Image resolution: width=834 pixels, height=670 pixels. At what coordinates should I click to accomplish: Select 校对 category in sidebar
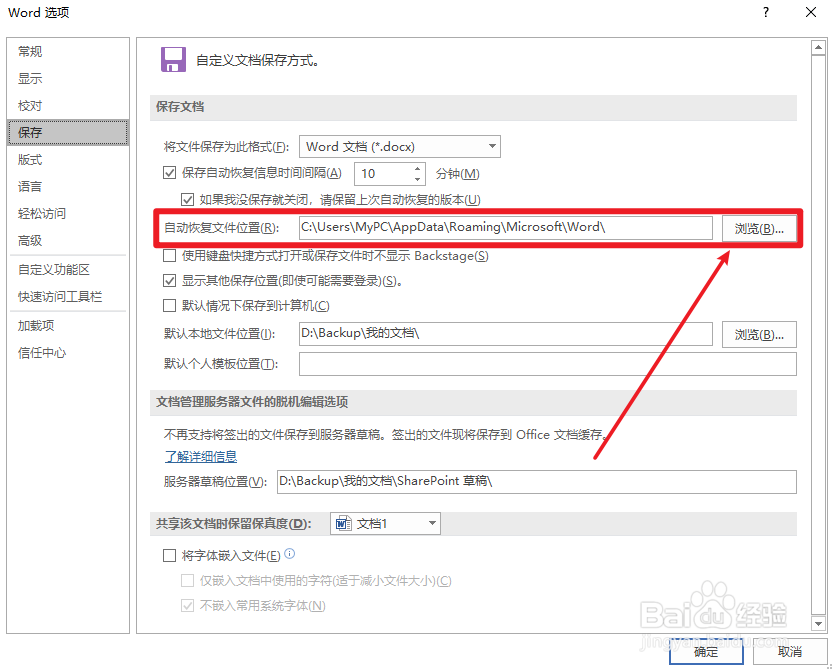coord(68,106)
